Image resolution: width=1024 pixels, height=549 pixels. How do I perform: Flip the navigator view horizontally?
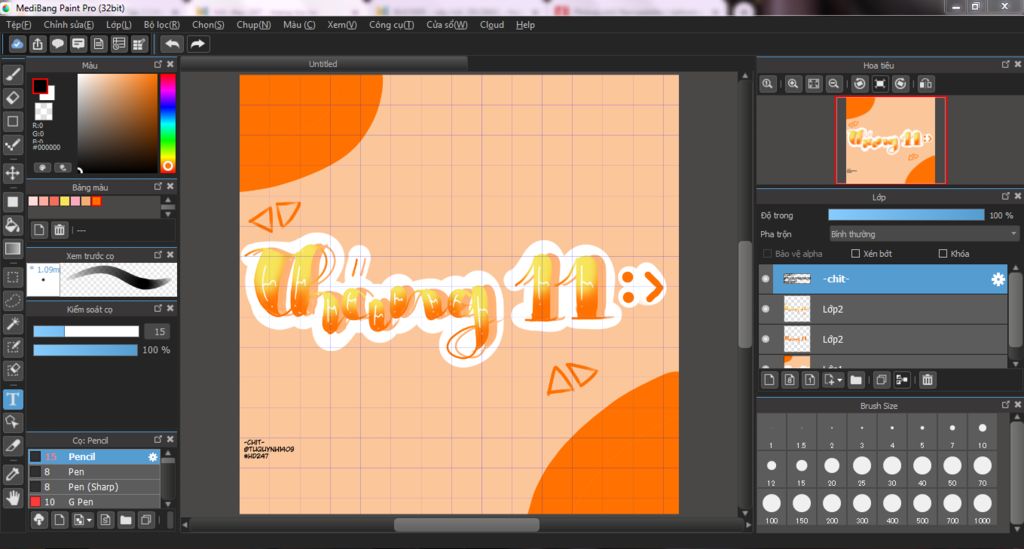pyautogui.click(x=925, y=84)
